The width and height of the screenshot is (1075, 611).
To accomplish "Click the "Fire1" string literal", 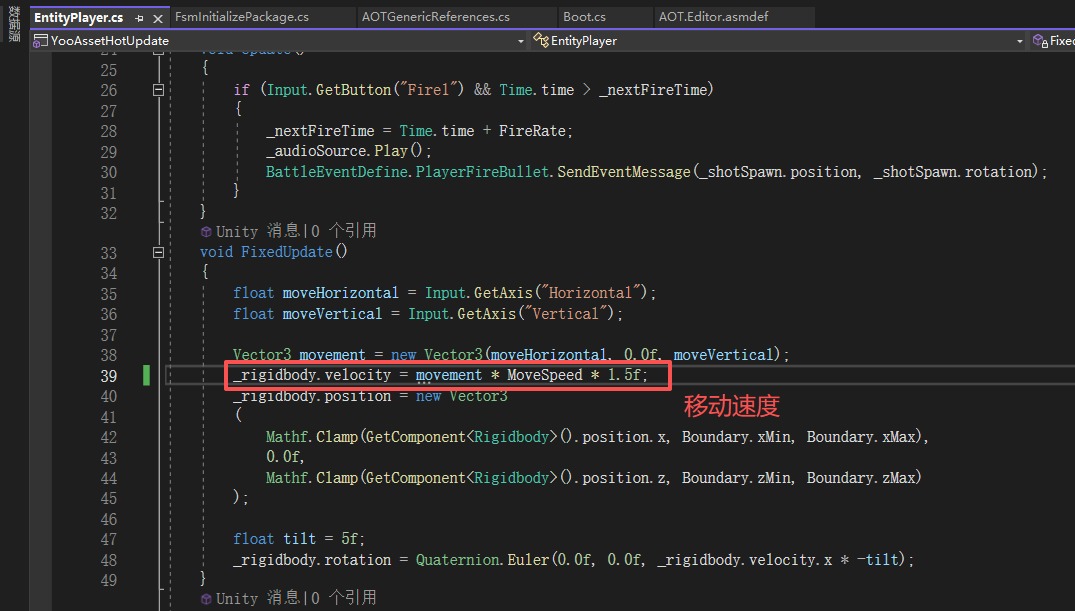I will [x=432, y=90].
